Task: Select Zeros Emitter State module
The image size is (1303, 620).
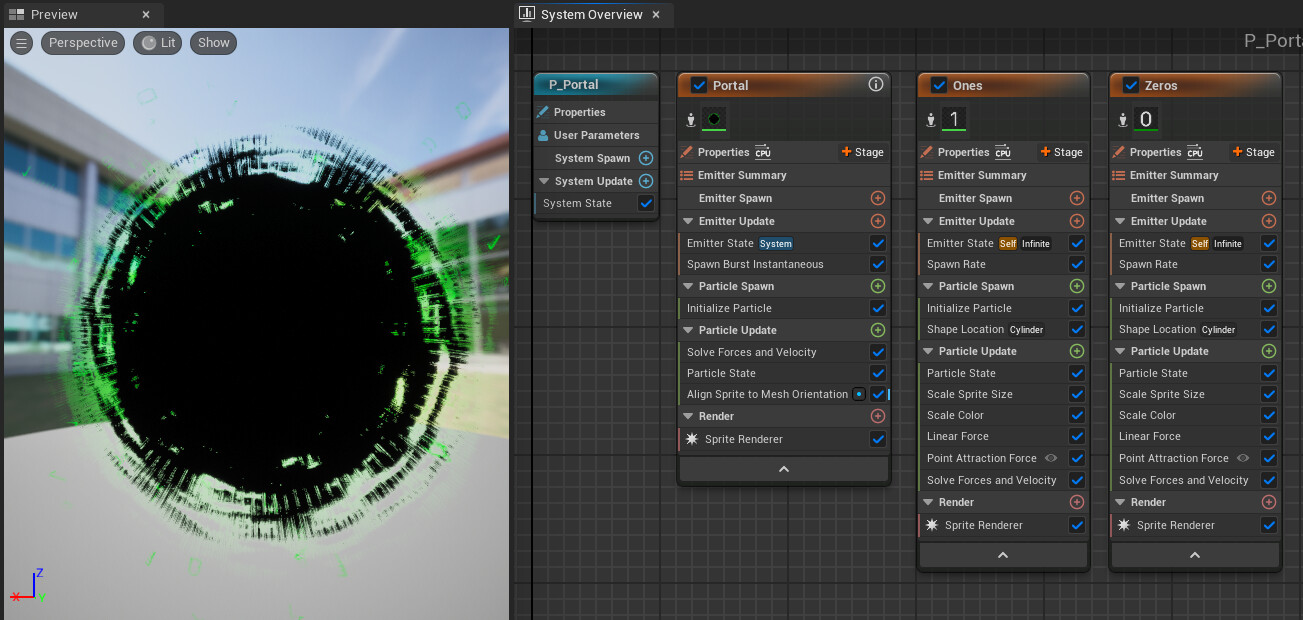Action: 1195,243
